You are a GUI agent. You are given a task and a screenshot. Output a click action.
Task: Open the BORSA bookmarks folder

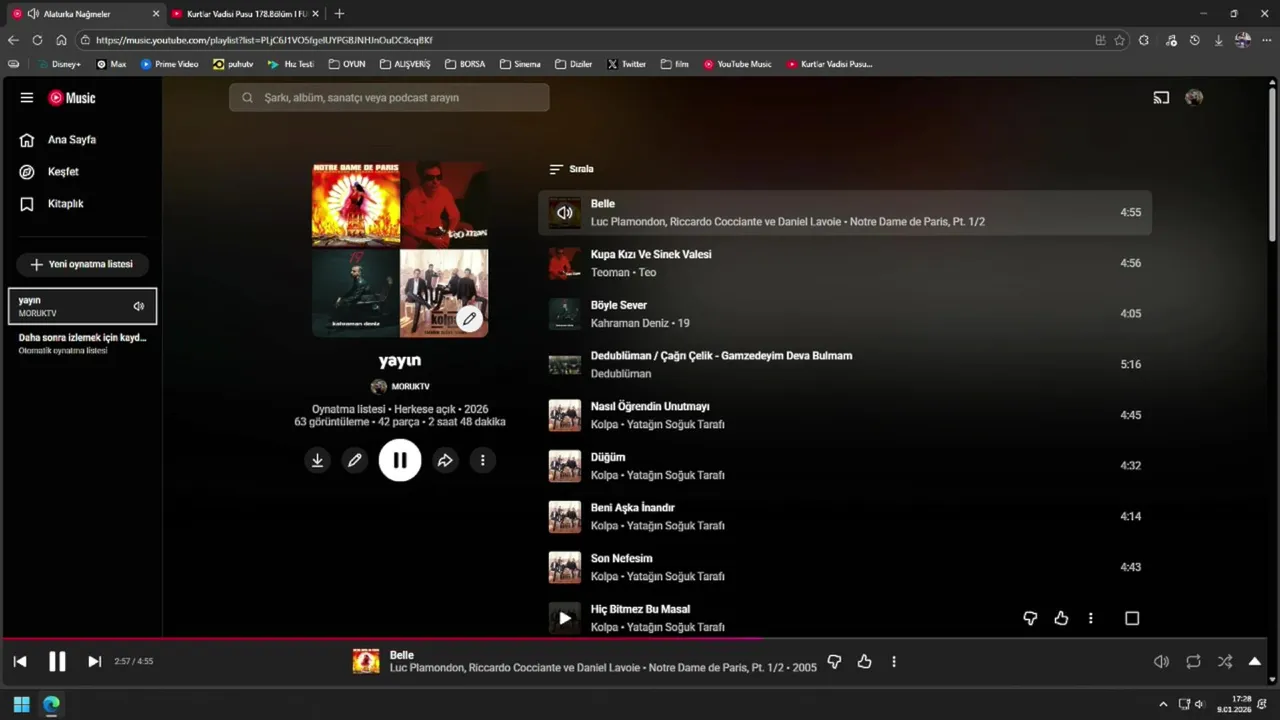[465, 64]
